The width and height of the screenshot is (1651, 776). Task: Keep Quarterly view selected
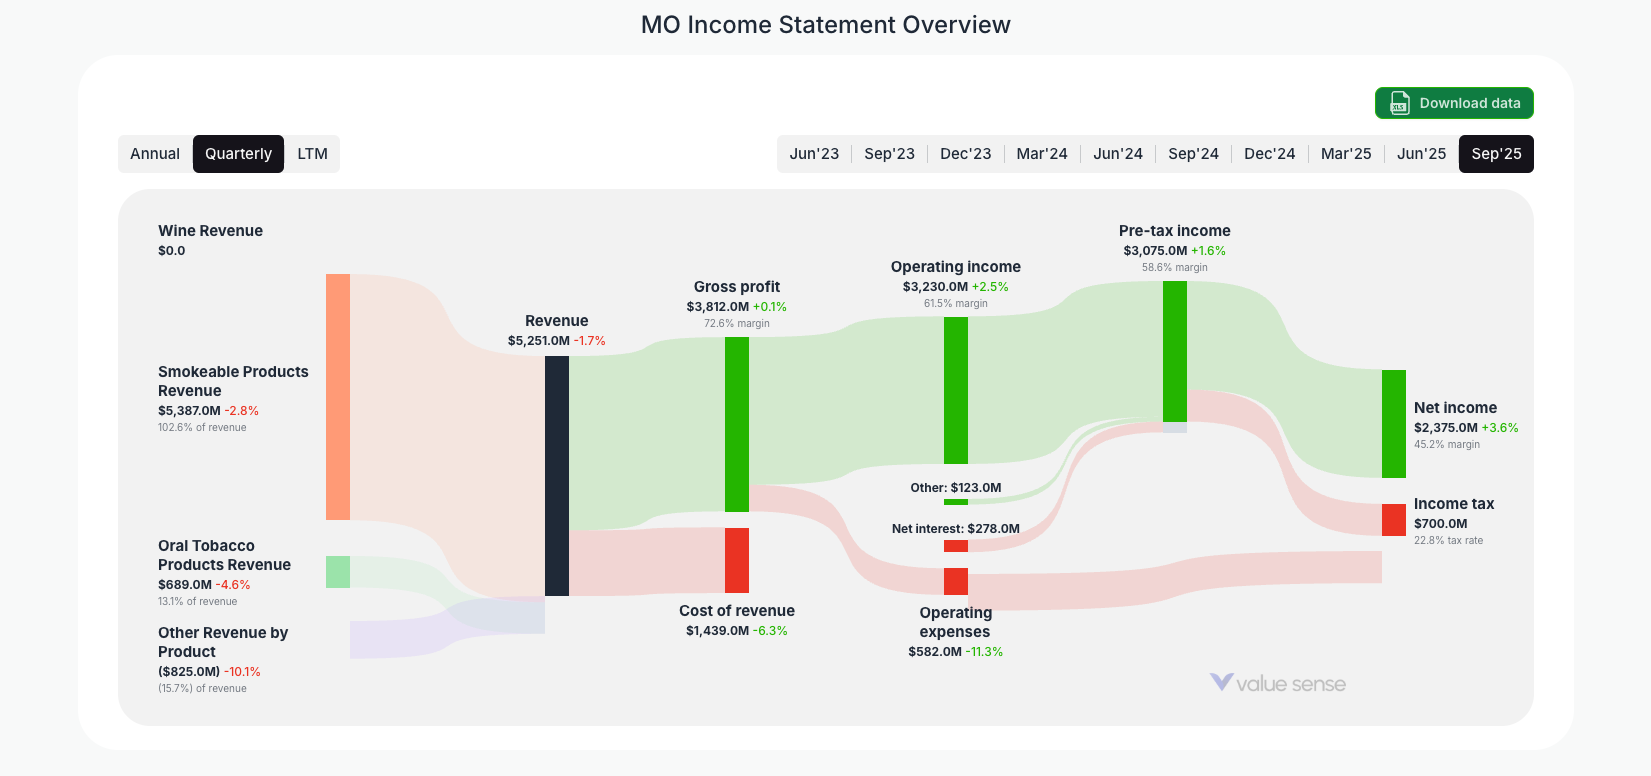pos(238,153)
